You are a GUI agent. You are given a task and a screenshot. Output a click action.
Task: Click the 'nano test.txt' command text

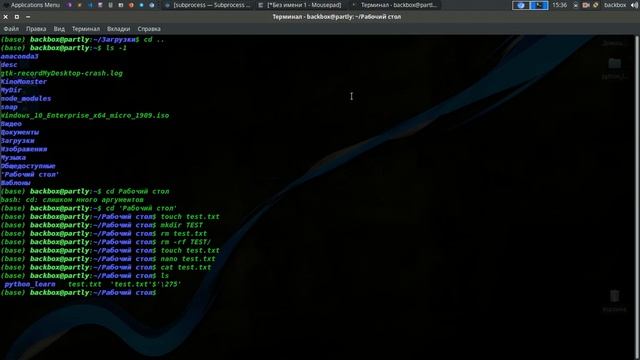point(188,259)
